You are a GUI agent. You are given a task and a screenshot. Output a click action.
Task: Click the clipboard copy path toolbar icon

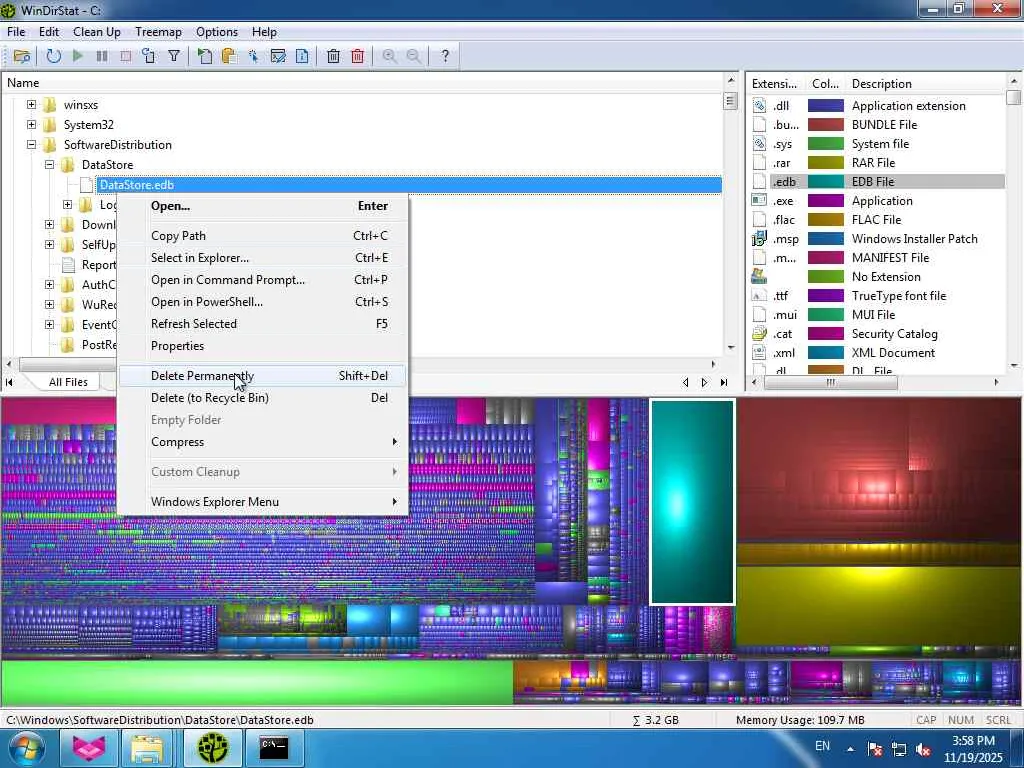click(229, 56)
